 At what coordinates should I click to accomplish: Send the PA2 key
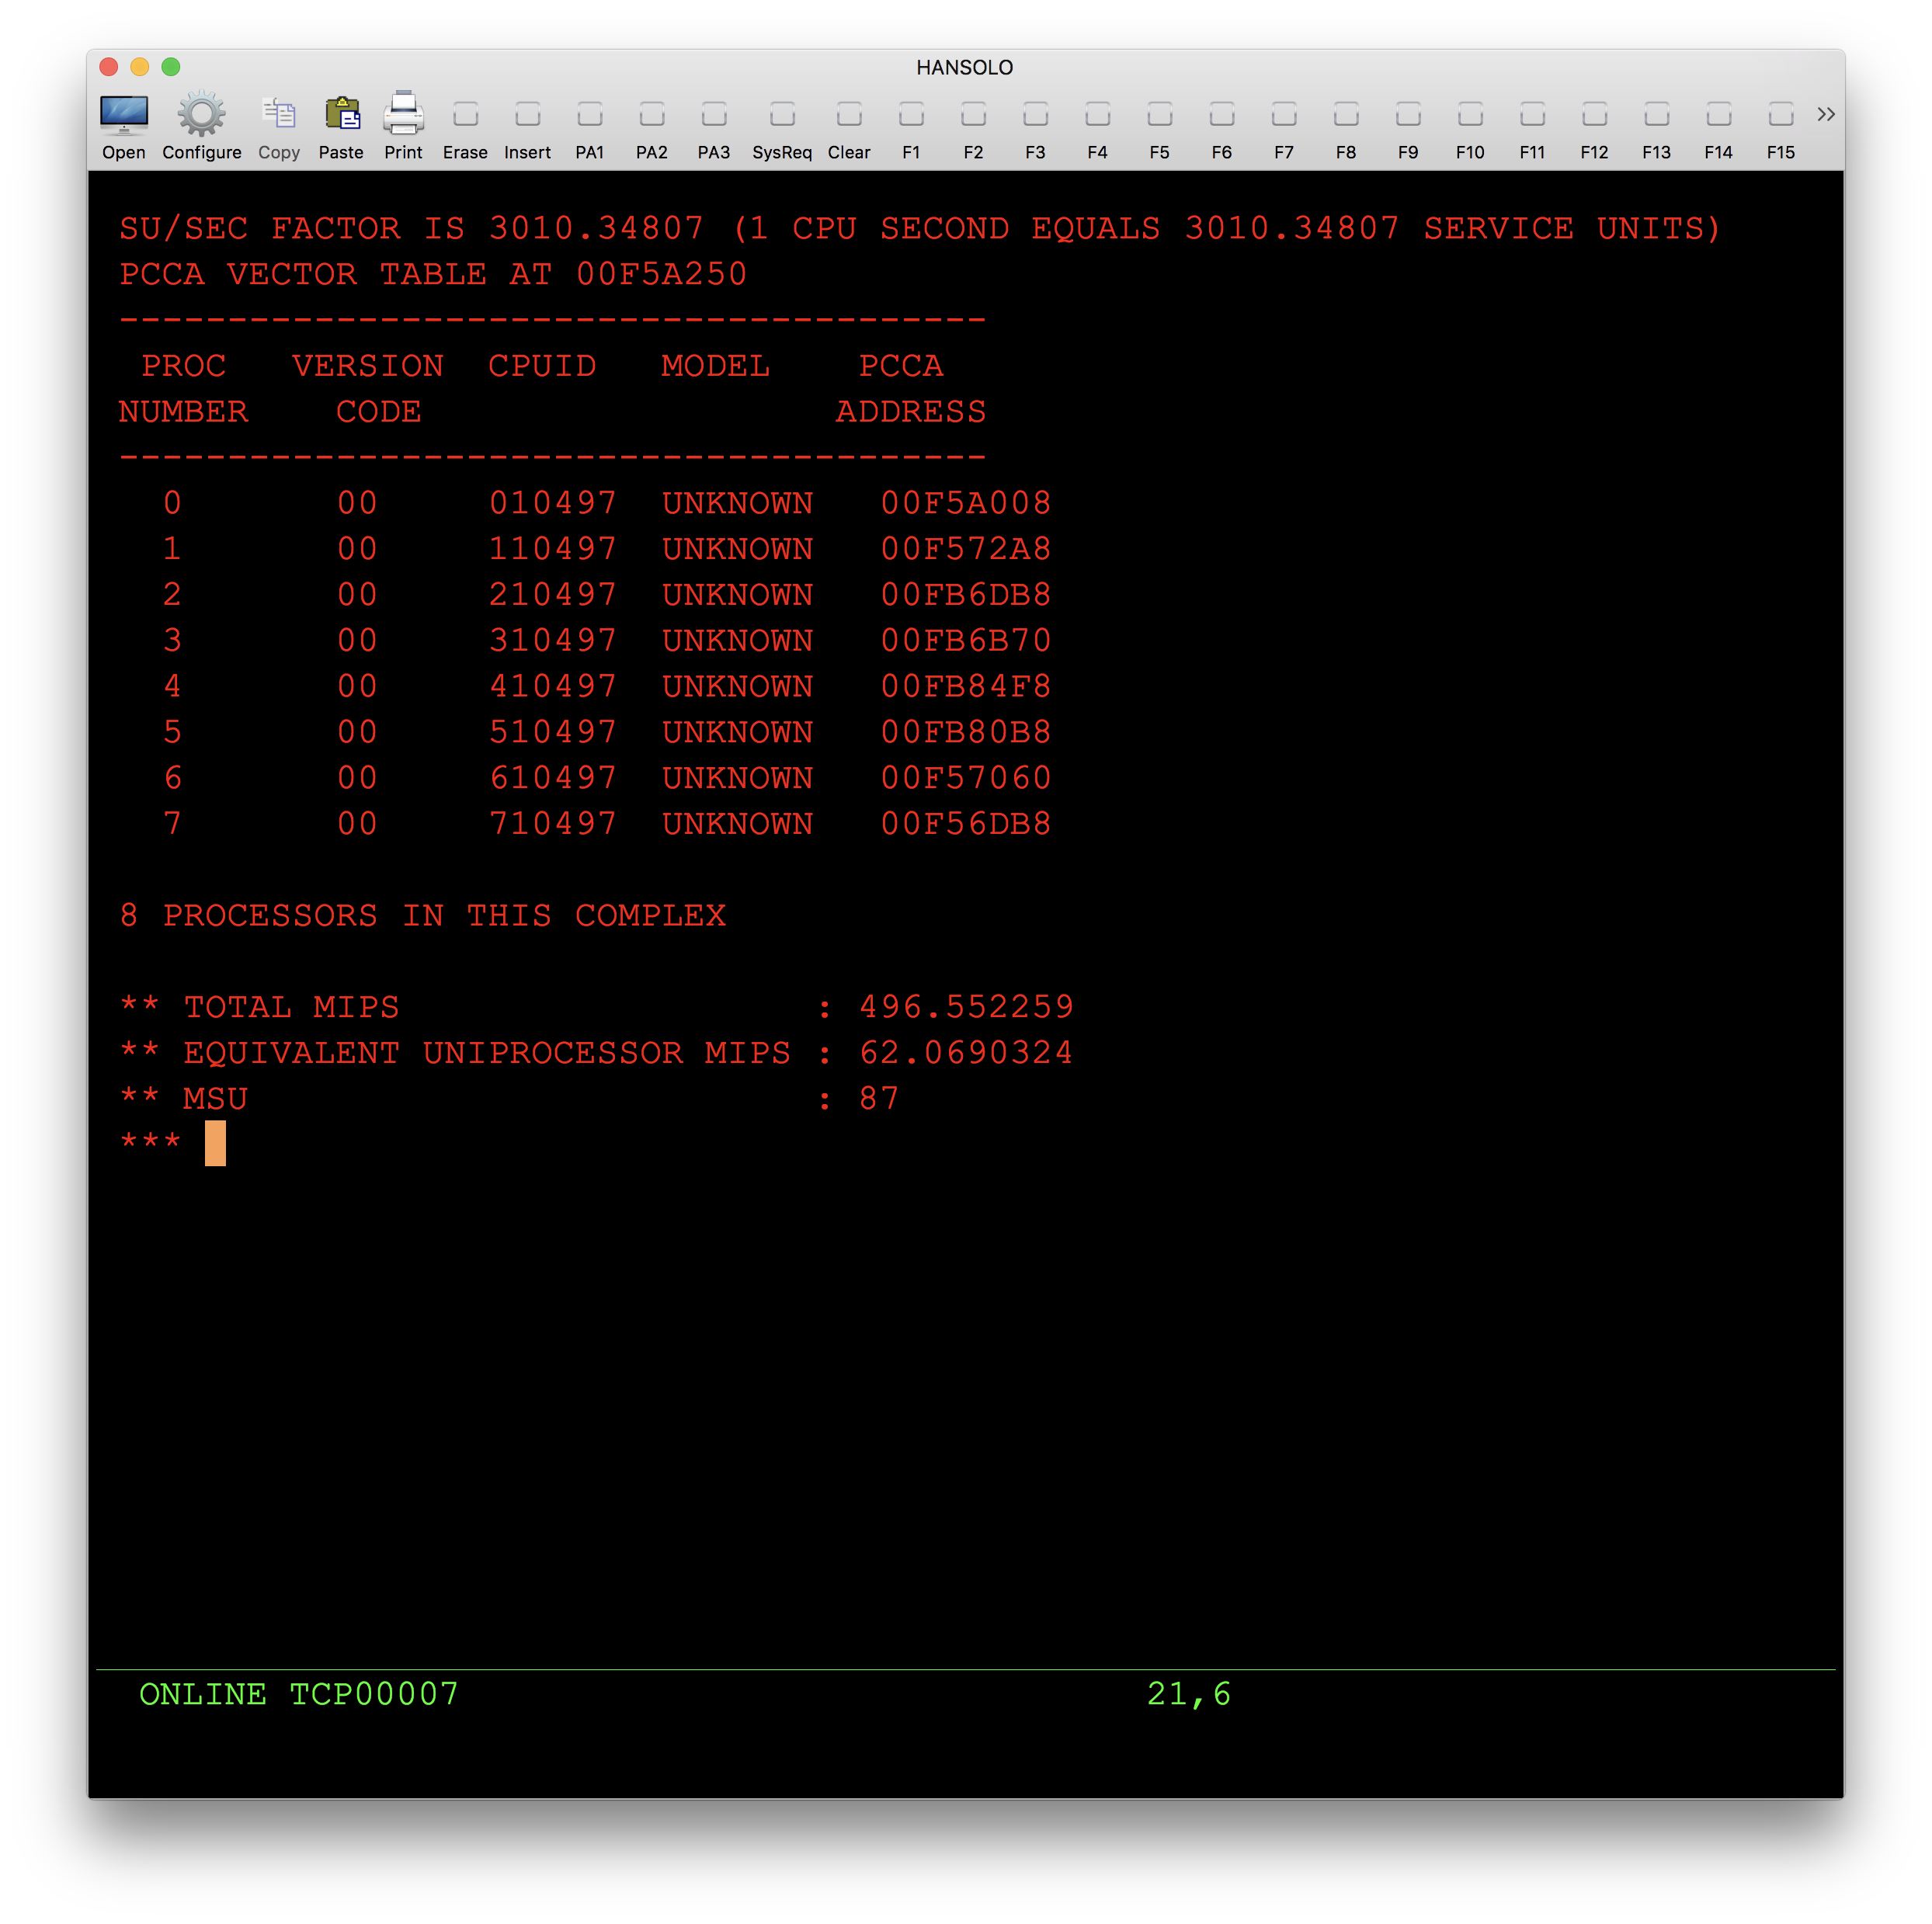point(651,115)
